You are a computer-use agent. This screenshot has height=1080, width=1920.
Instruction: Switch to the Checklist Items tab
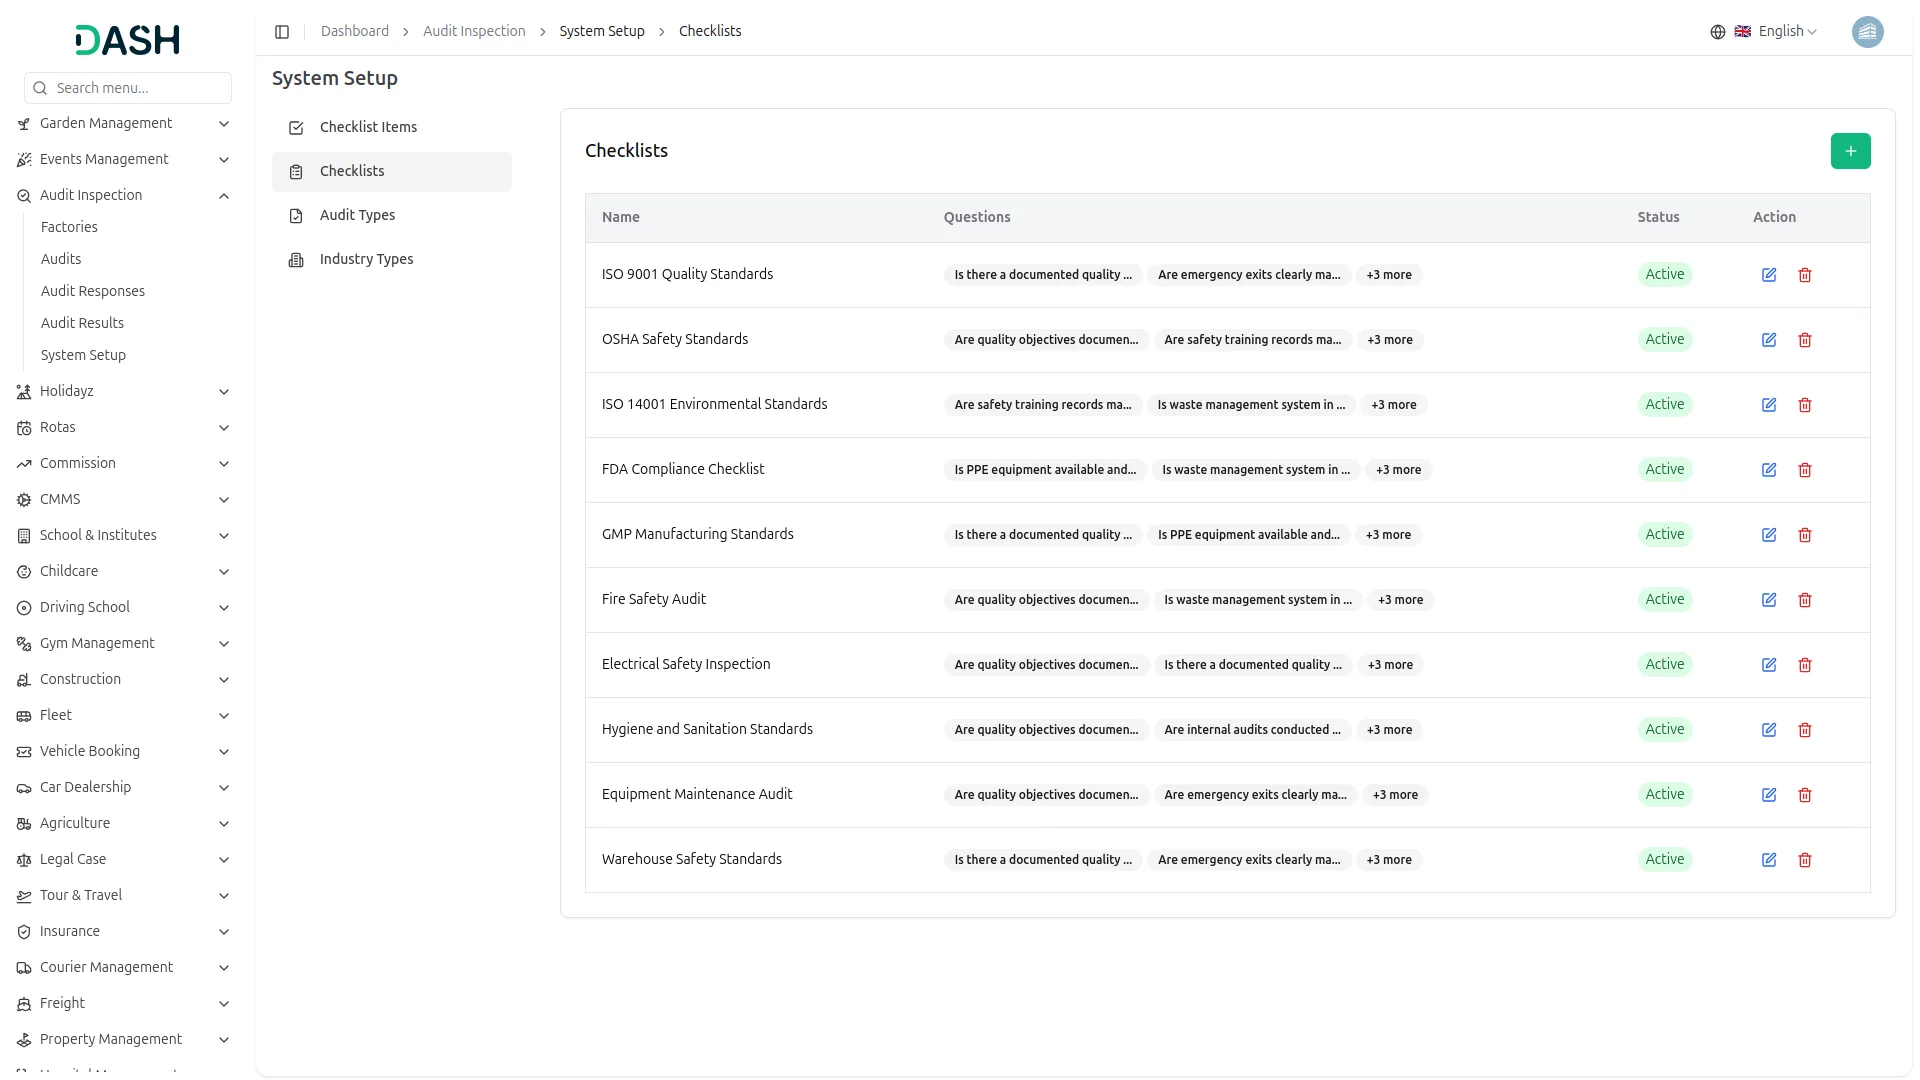pyautogui.click(x=368, y=127)
